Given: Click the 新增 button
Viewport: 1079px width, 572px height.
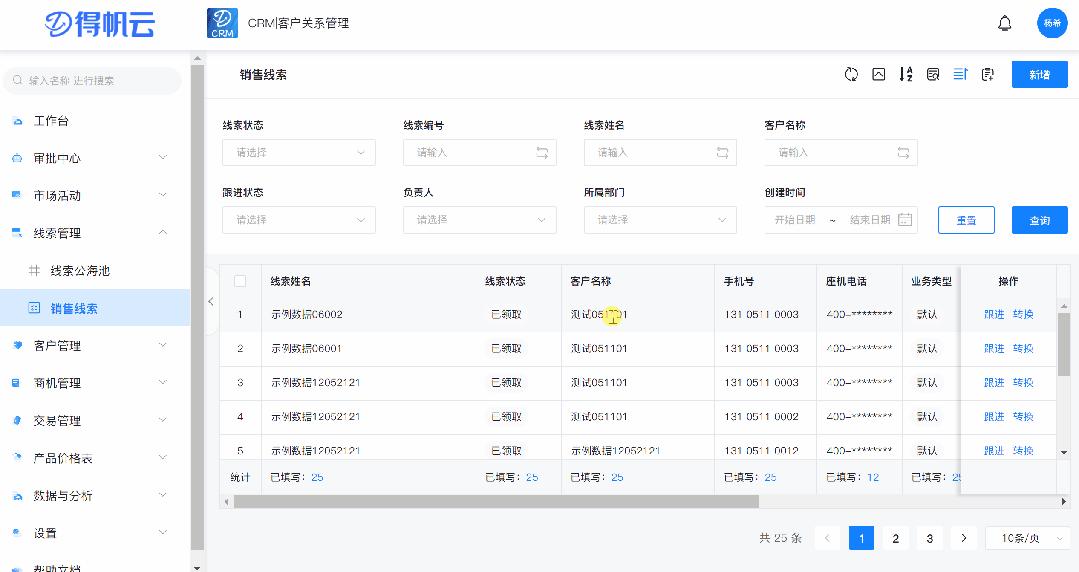Looking at the screenshot, I should (x=1039, y=74).
